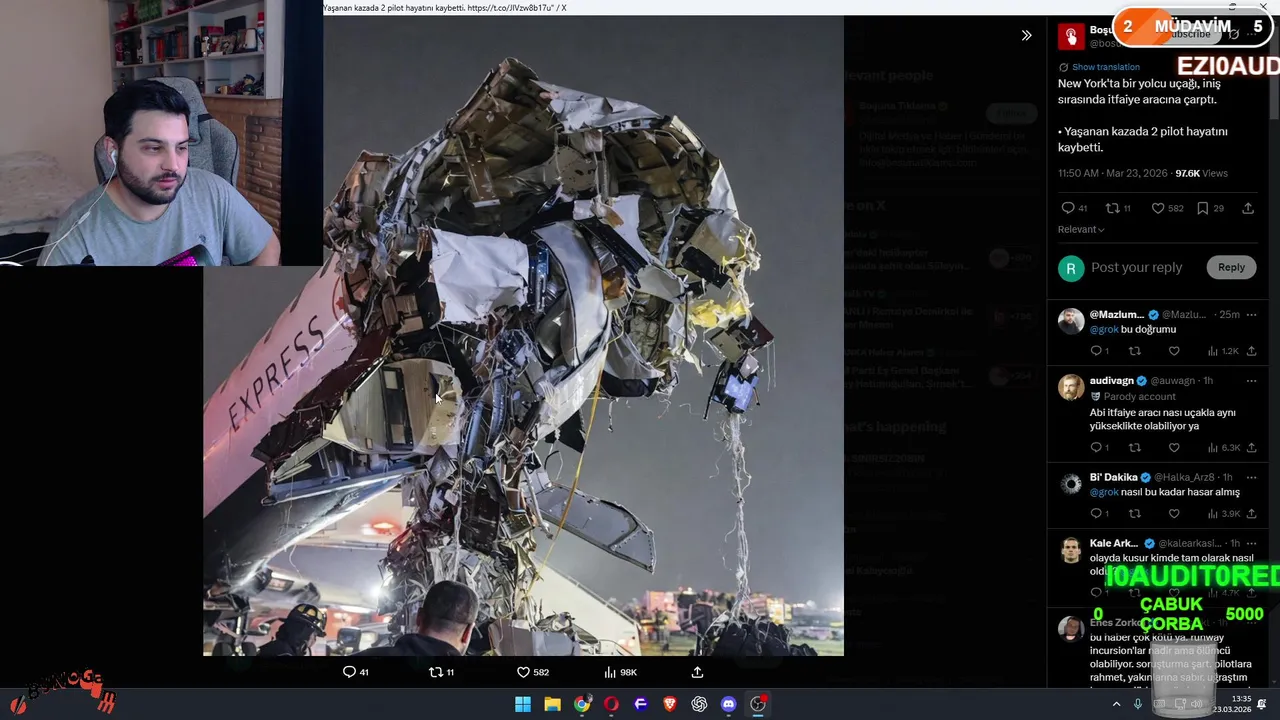Share the main tweet from the side panel
Viewport: 1280px width, 720px height.
pos(1248,208)
